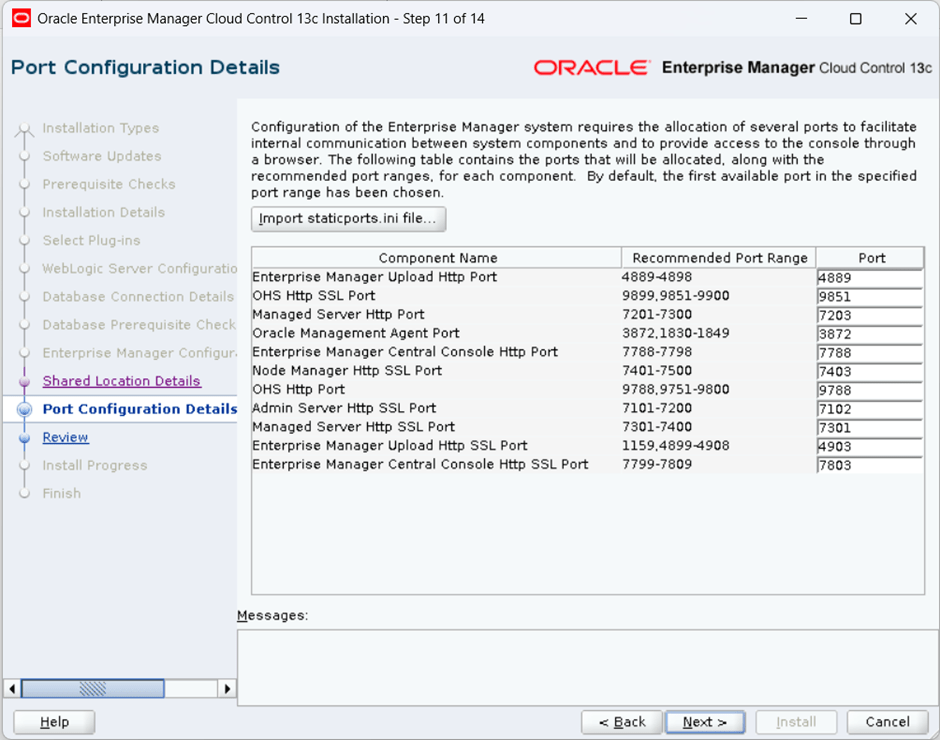Click the Shared Location Details step bullet
The image size is (940, 740).
[x=24, y=381]
